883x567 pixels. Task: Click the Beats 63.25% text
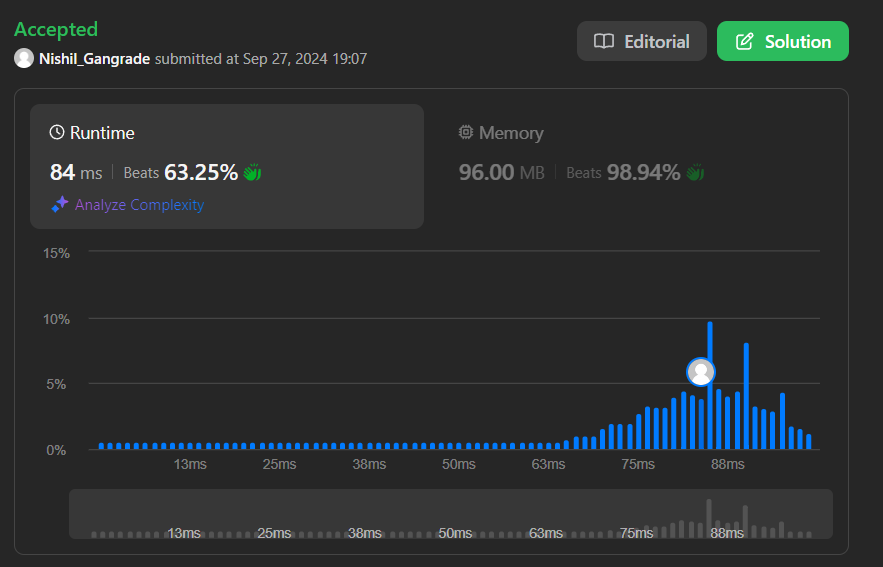pos(180,172)
